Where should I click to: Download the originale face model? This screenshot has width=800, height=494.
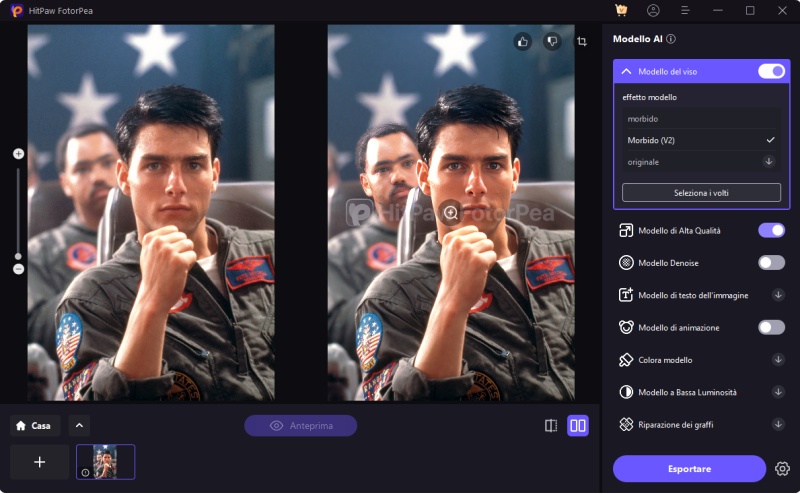(769, 162)
